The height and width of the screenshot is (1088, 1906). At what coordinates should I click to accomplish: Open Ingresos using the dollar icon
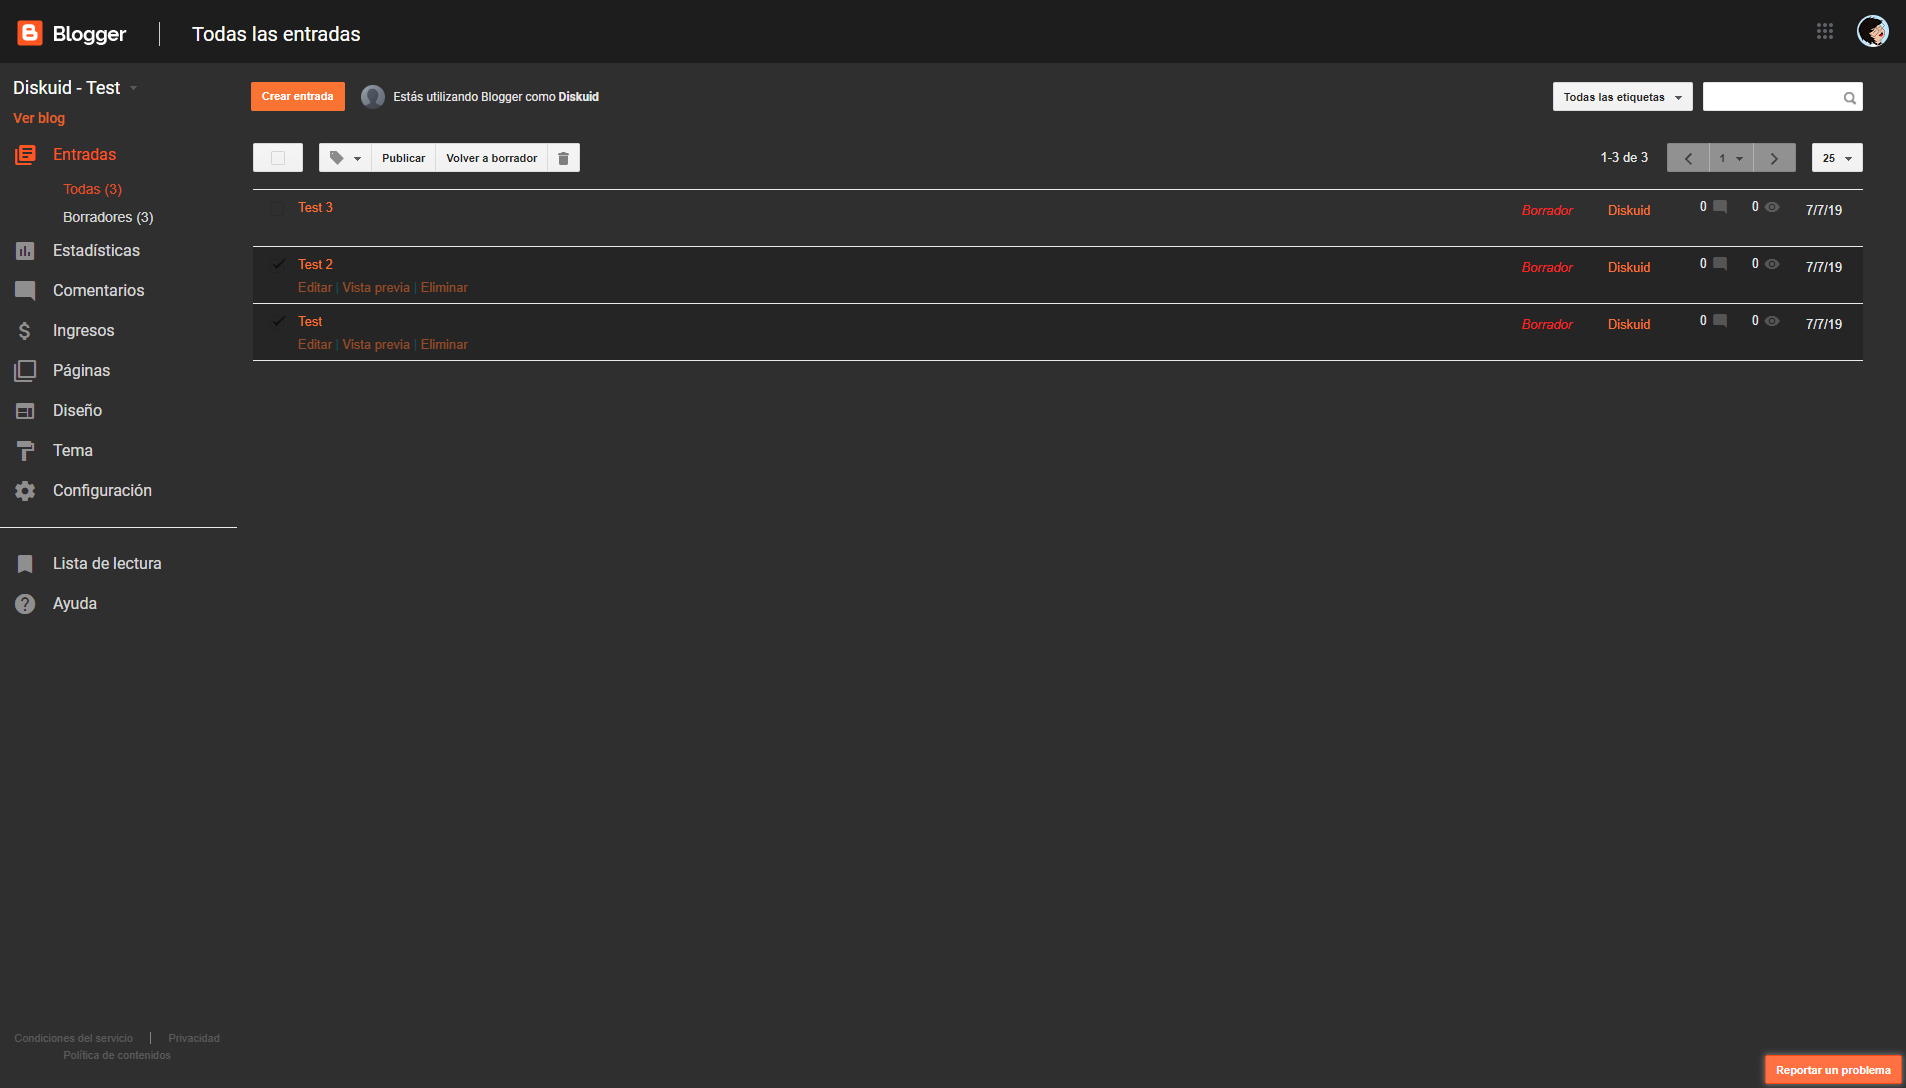point(24,330)
